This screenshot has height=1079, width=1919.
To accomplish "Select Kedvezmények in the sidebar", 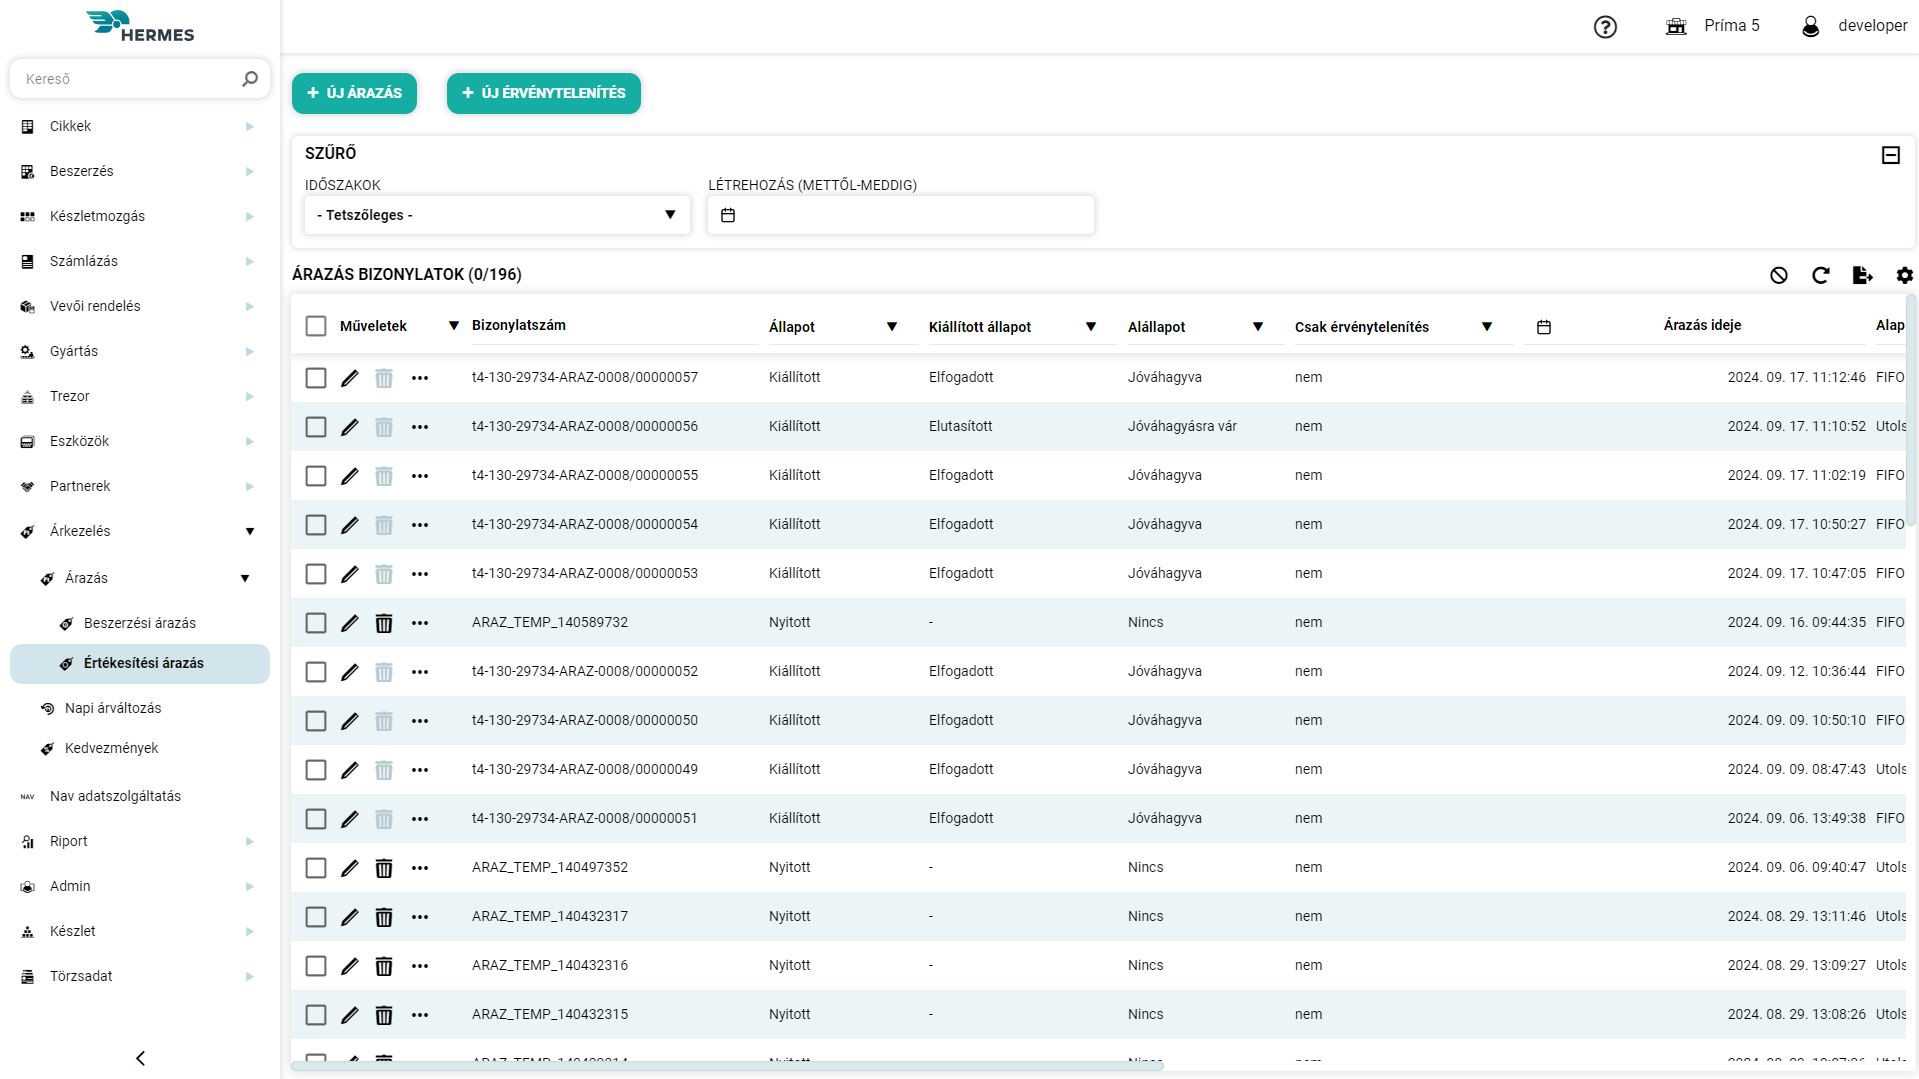I will point(111,747).
